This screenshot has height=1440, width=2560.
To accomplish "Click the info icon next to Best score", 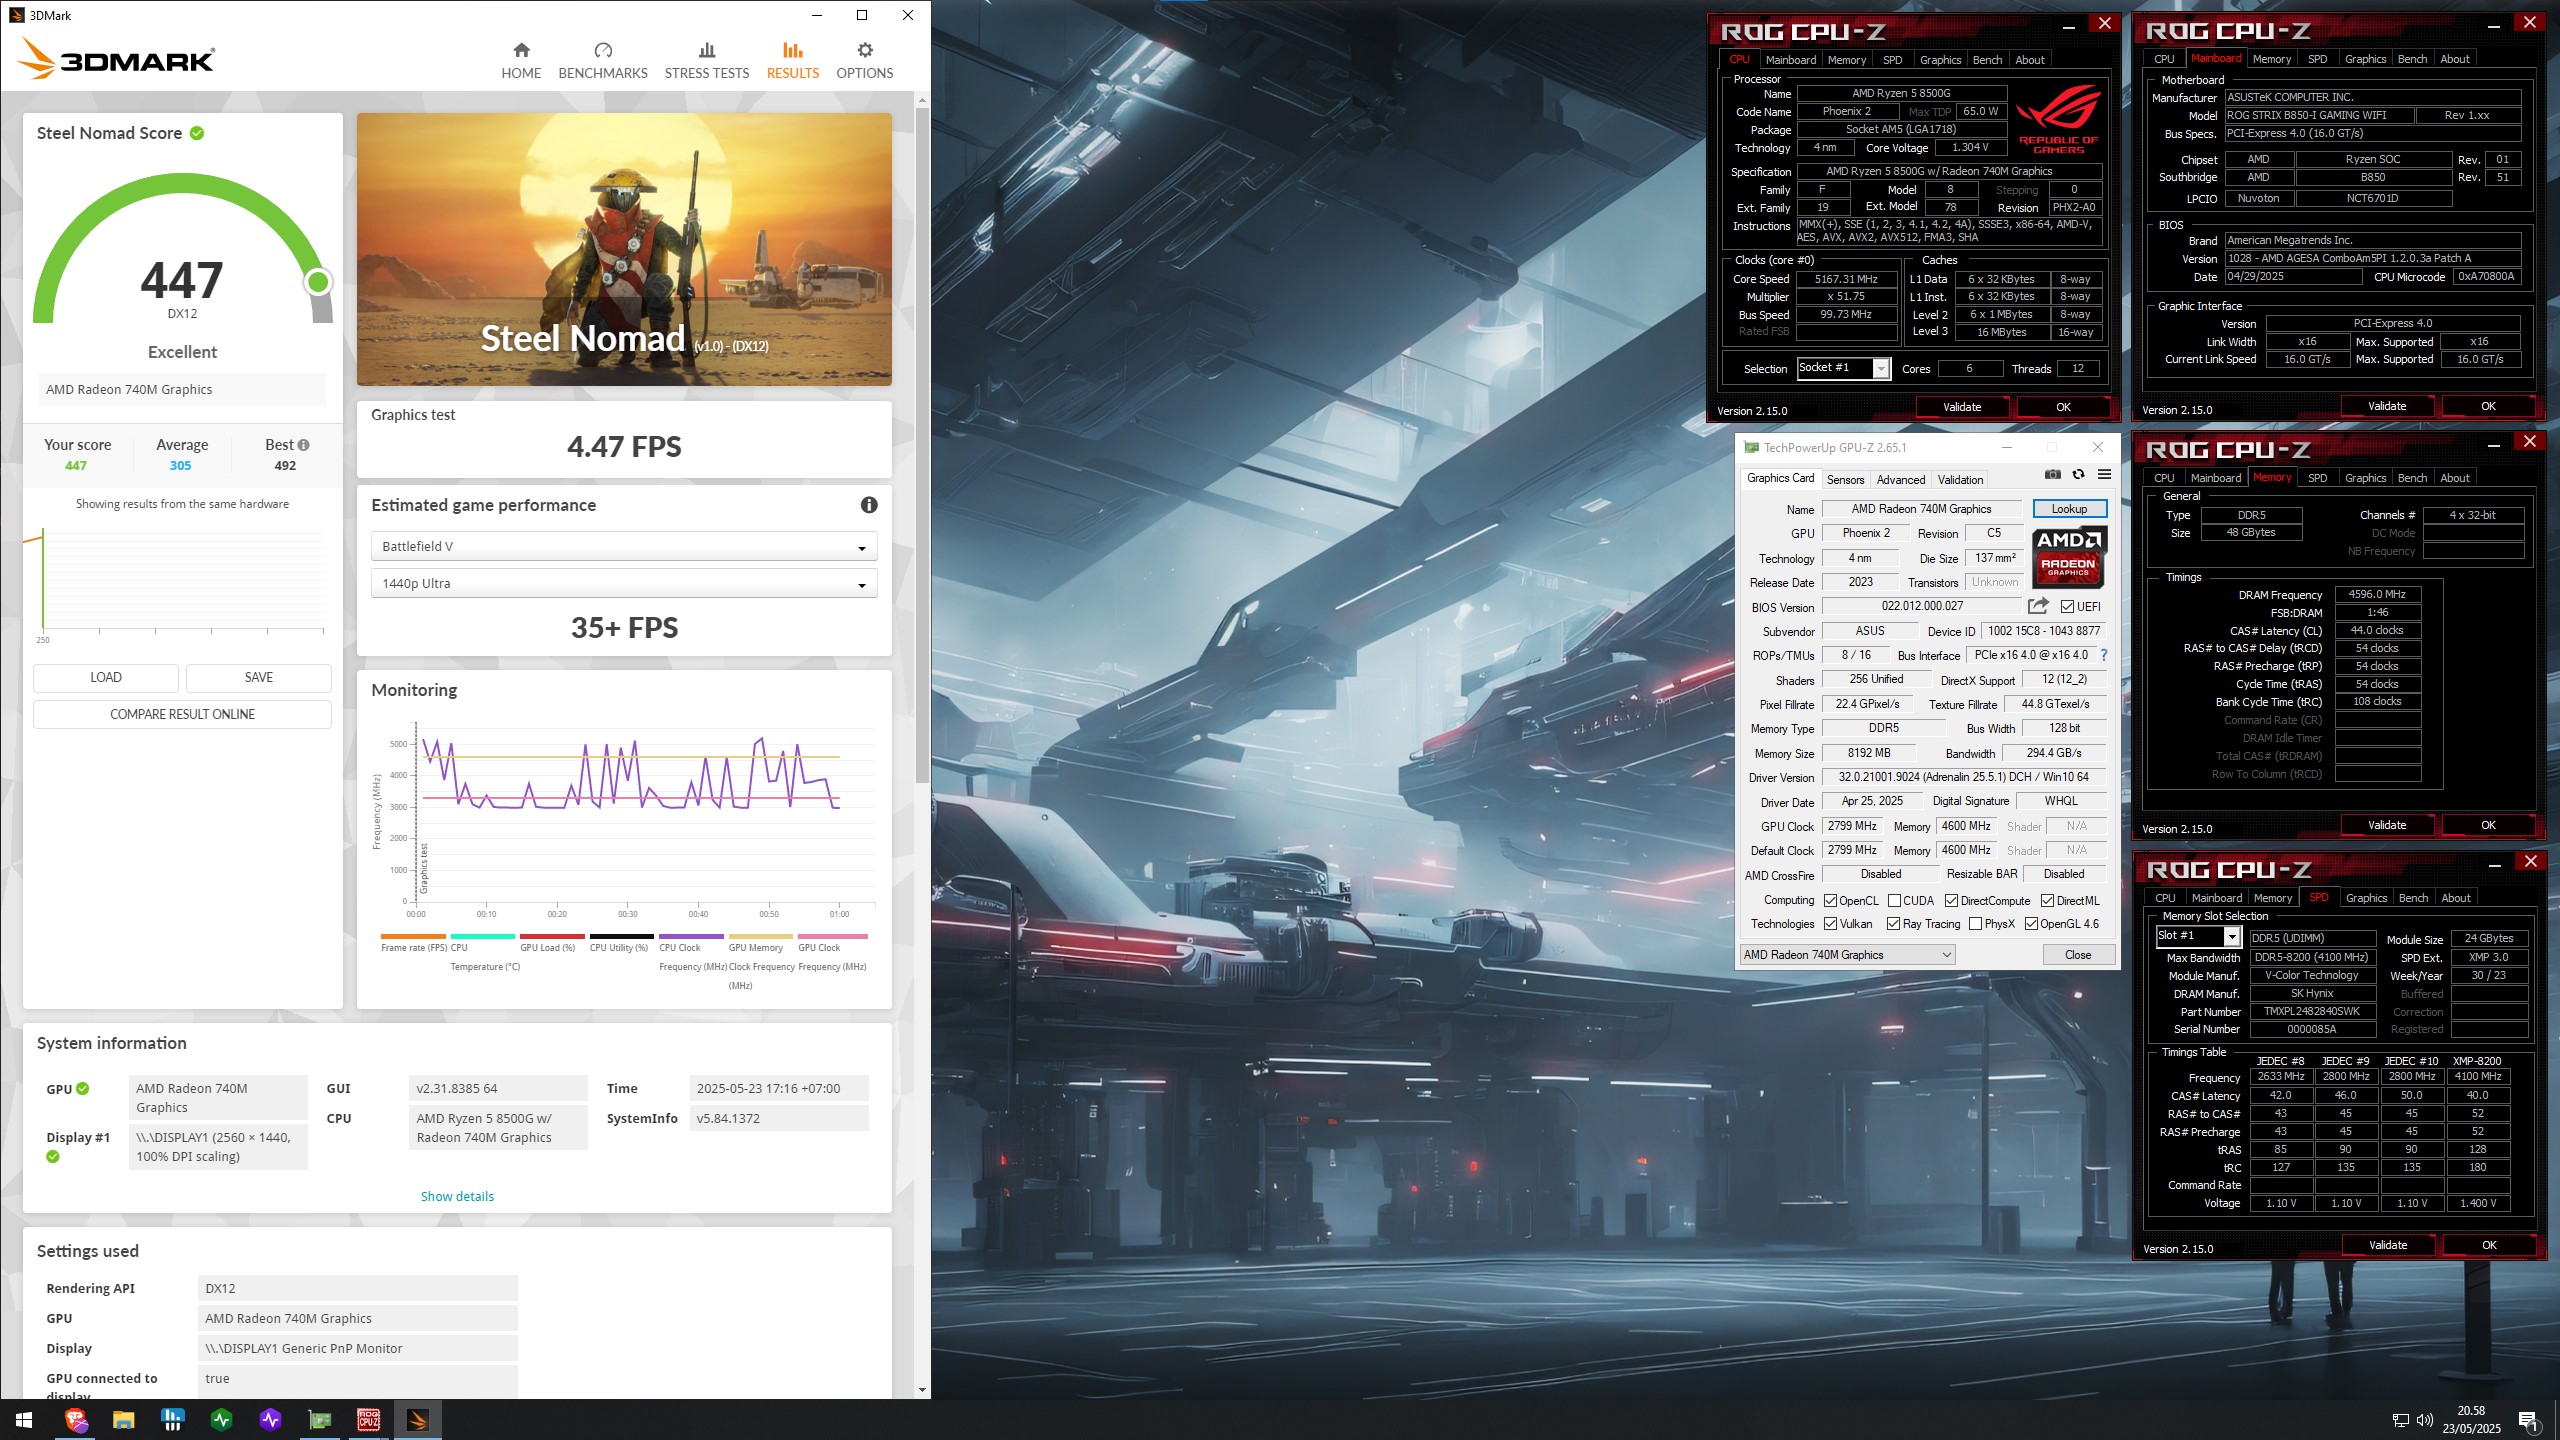I will [303, 445].
